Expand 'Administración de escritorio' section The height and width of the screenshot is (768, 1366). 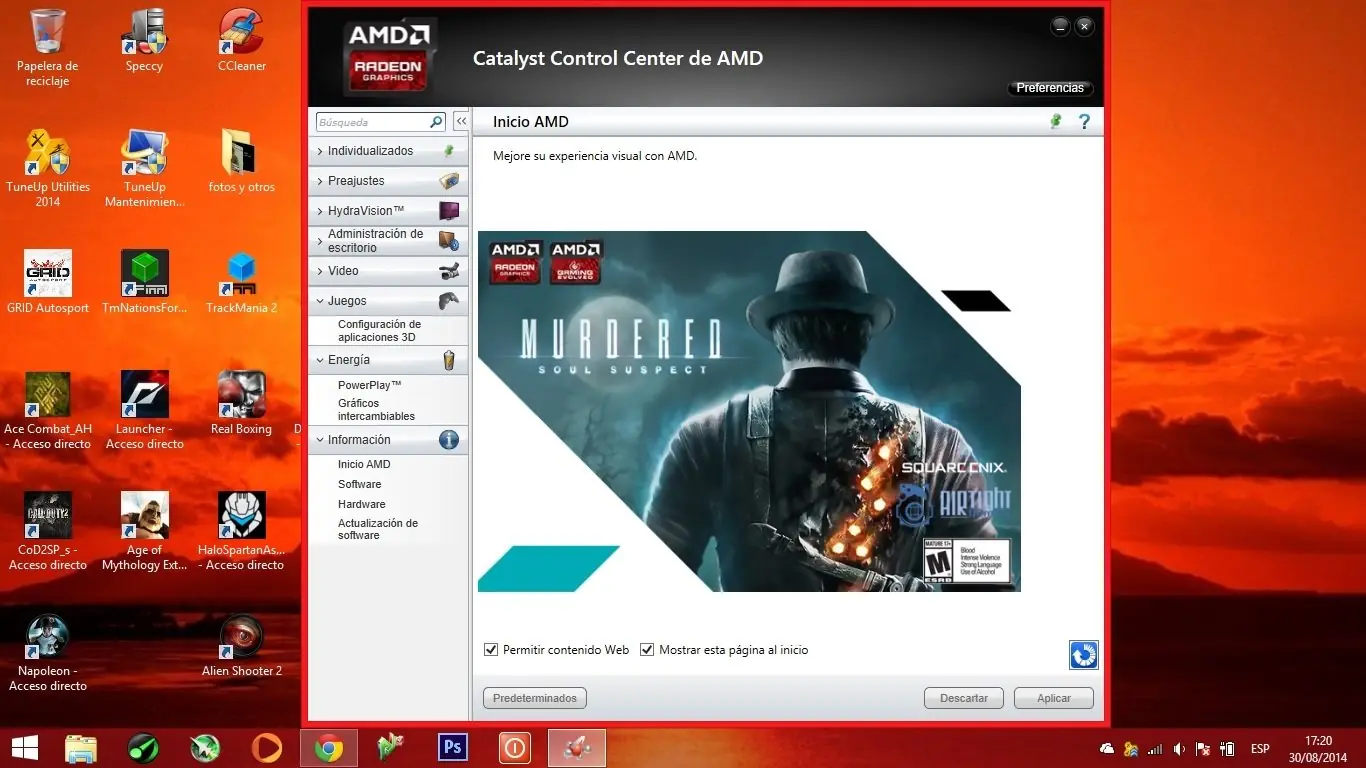coord(389,241)
